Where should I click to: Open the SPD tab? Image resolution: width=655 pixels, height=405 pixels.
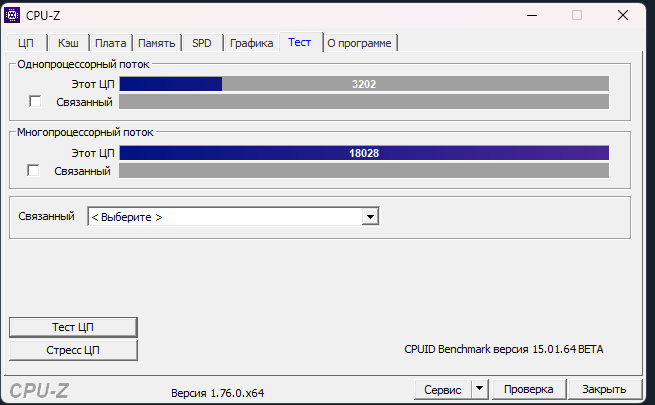(x=202, y=43)
